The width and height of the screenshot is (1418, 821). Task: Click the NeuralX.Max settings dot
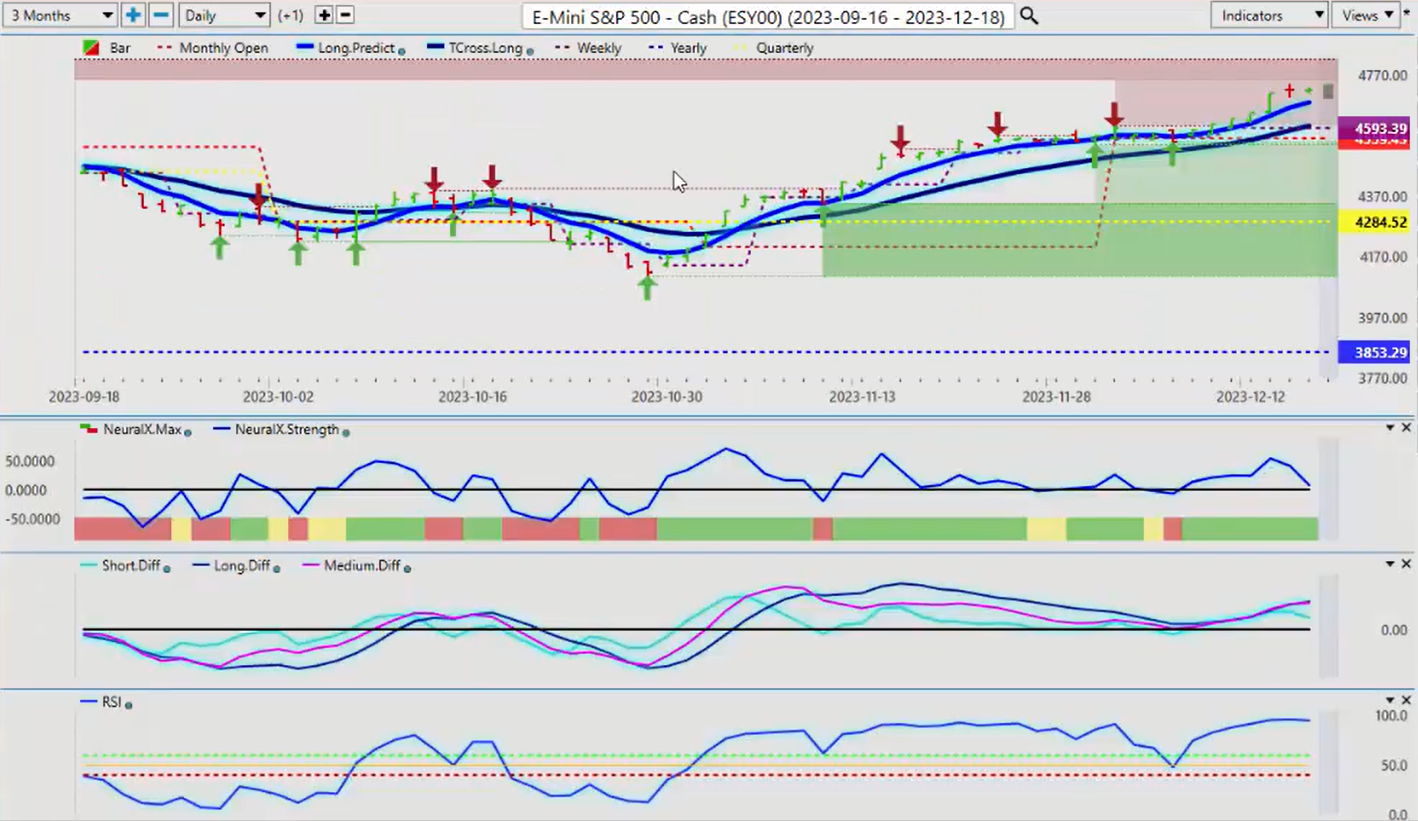(187, 432)
